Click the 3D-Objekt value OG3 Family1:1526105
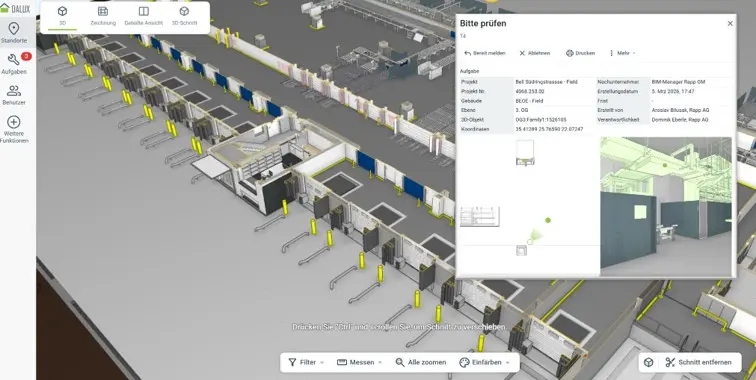The height and width of the screenshot is (380, 756). click(541, 120)
